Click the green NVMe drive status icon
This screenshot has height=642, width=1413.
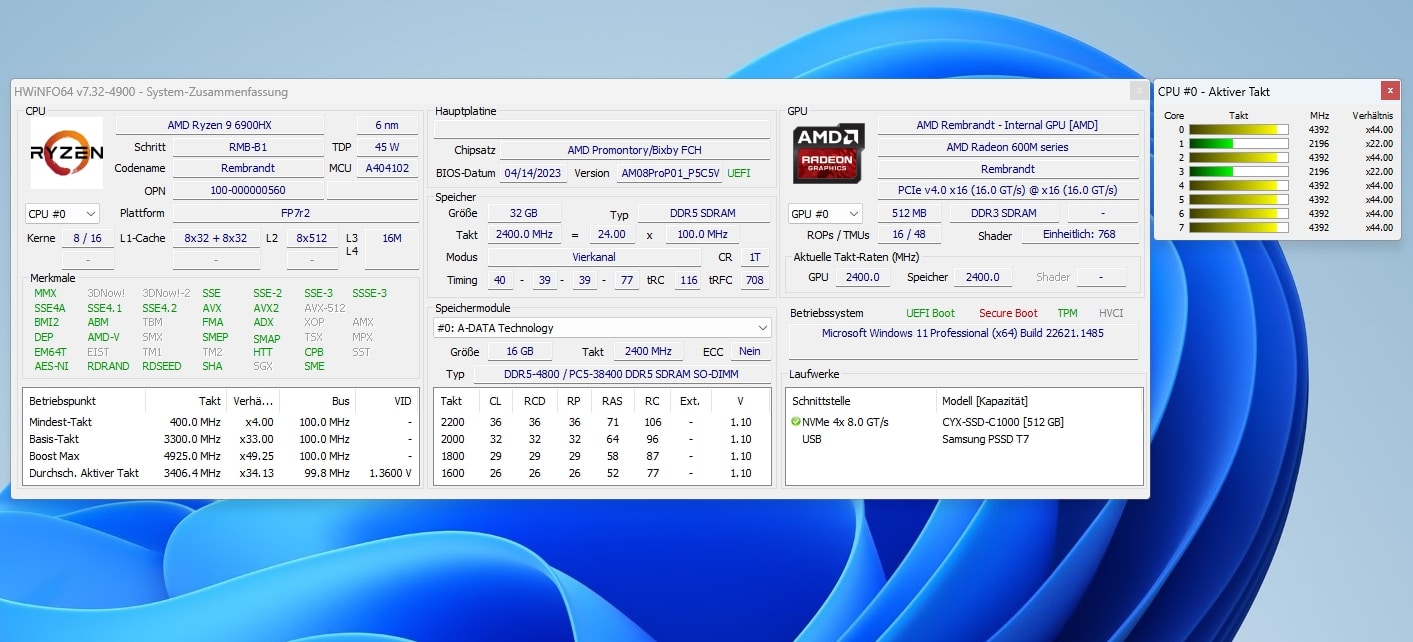[796, 422]
